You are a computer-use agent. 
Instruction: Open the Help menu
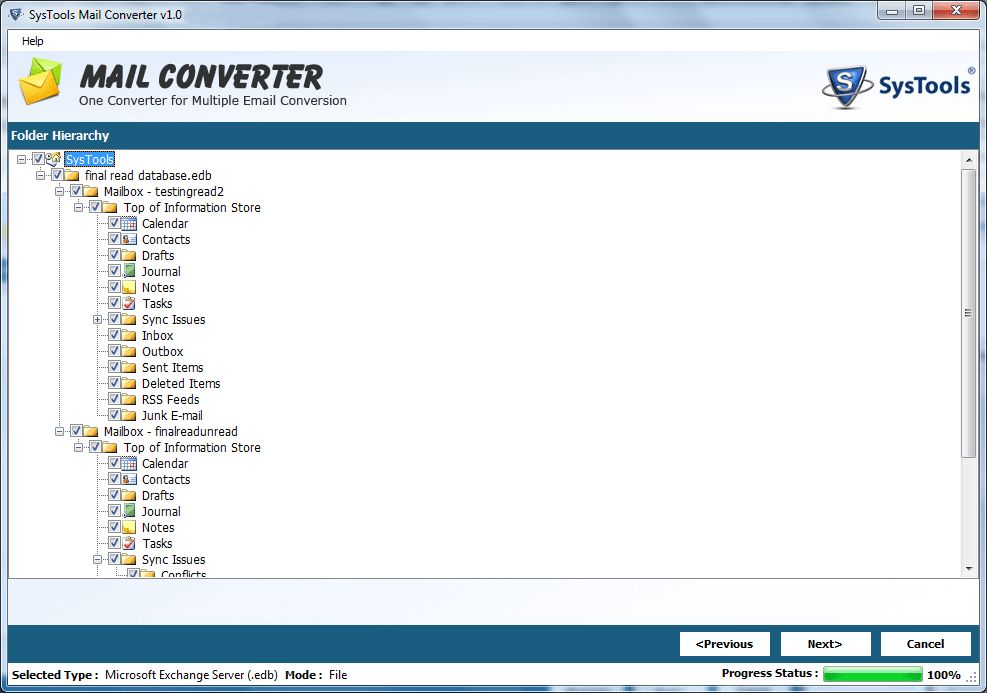click(33, 41)
